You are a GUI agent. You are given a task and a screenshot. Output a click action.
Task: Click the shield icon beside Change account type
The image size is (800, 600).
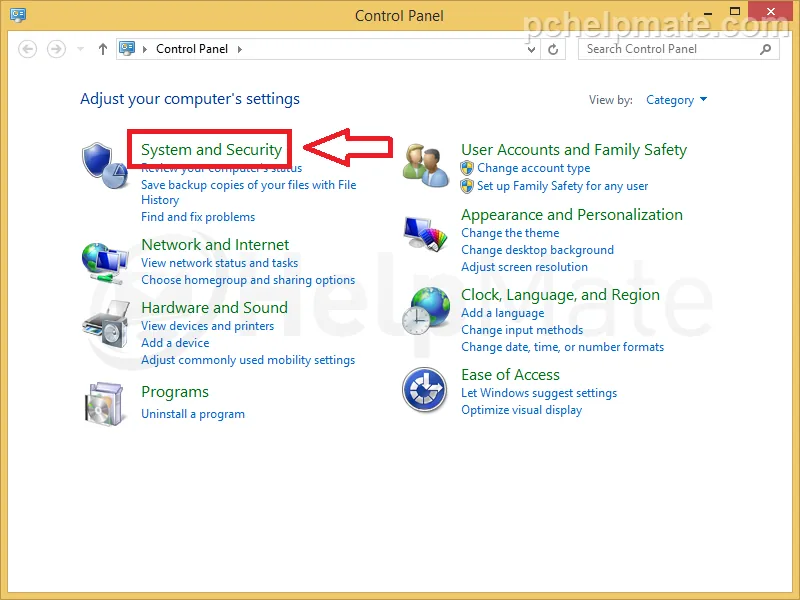point(467,168)
